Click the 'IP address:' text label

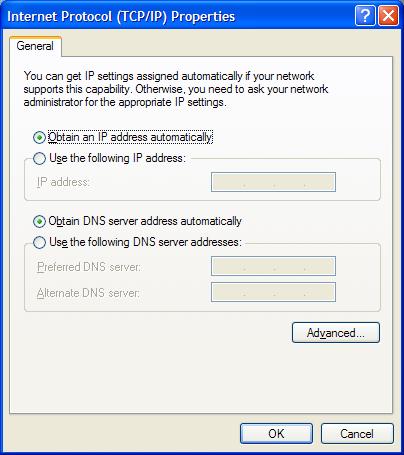click(x=63, y=182)
